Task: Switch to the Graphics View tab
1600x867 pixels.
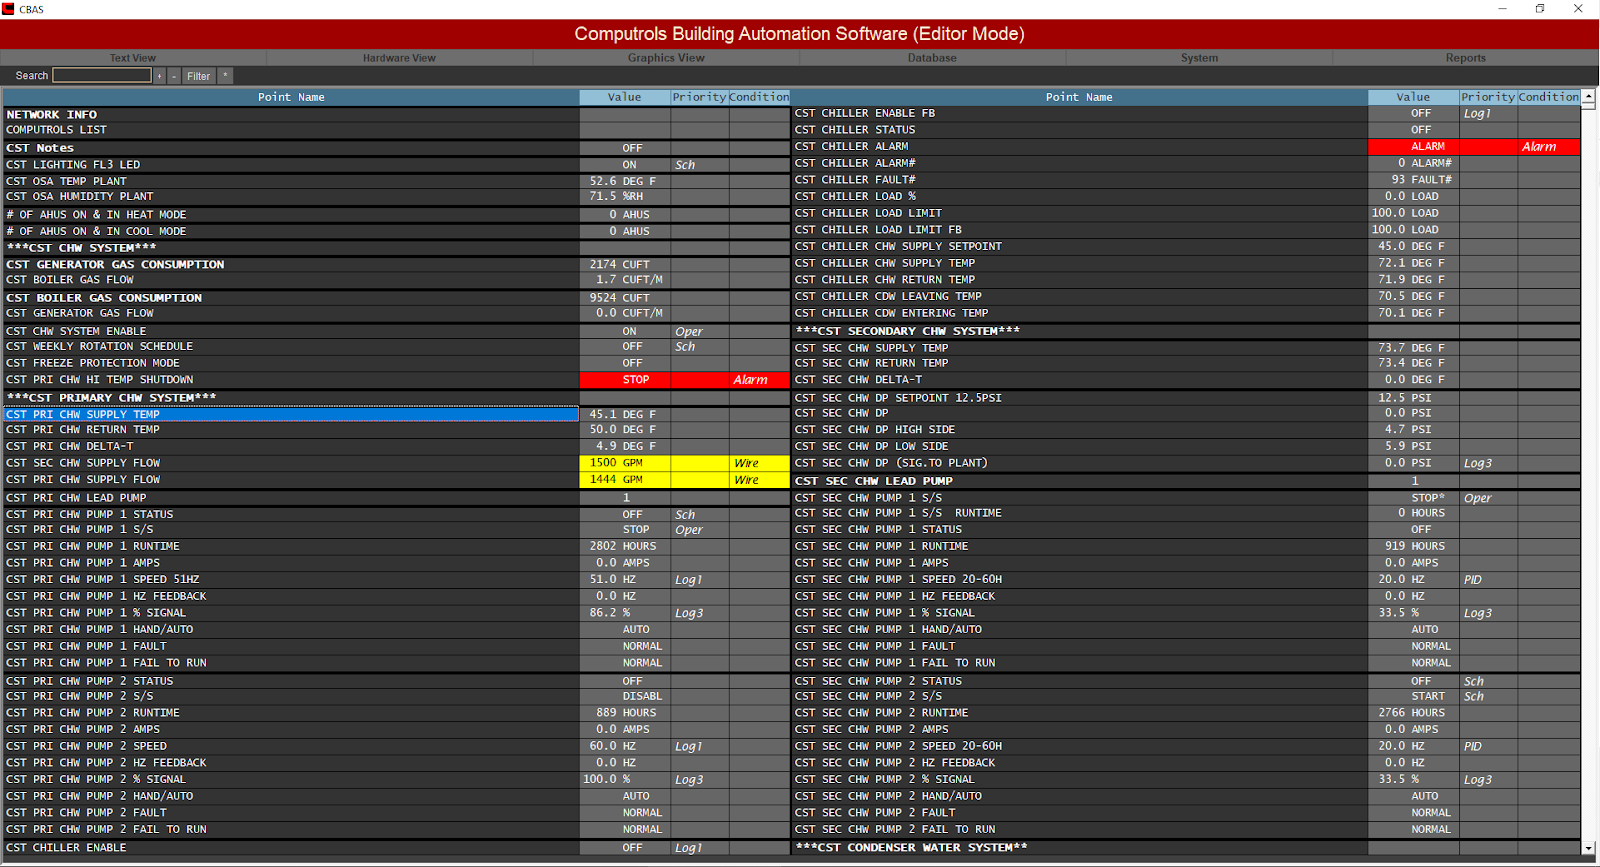Action: [666, 58]
